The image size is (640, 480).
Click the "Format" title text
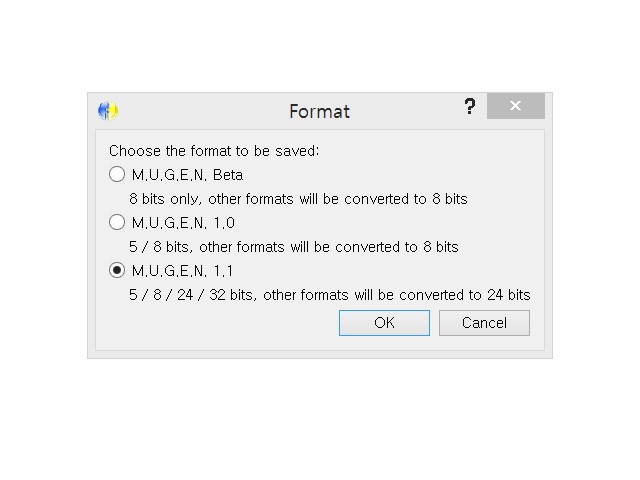[320, 111]
